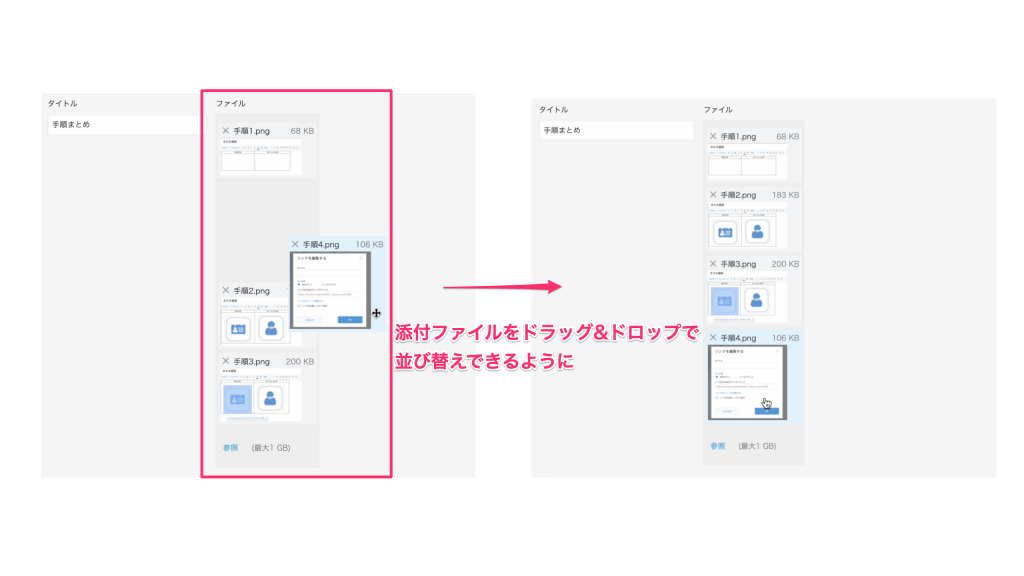
Task: Click the 200 KB size in the right panel
Action: [786, 264]
